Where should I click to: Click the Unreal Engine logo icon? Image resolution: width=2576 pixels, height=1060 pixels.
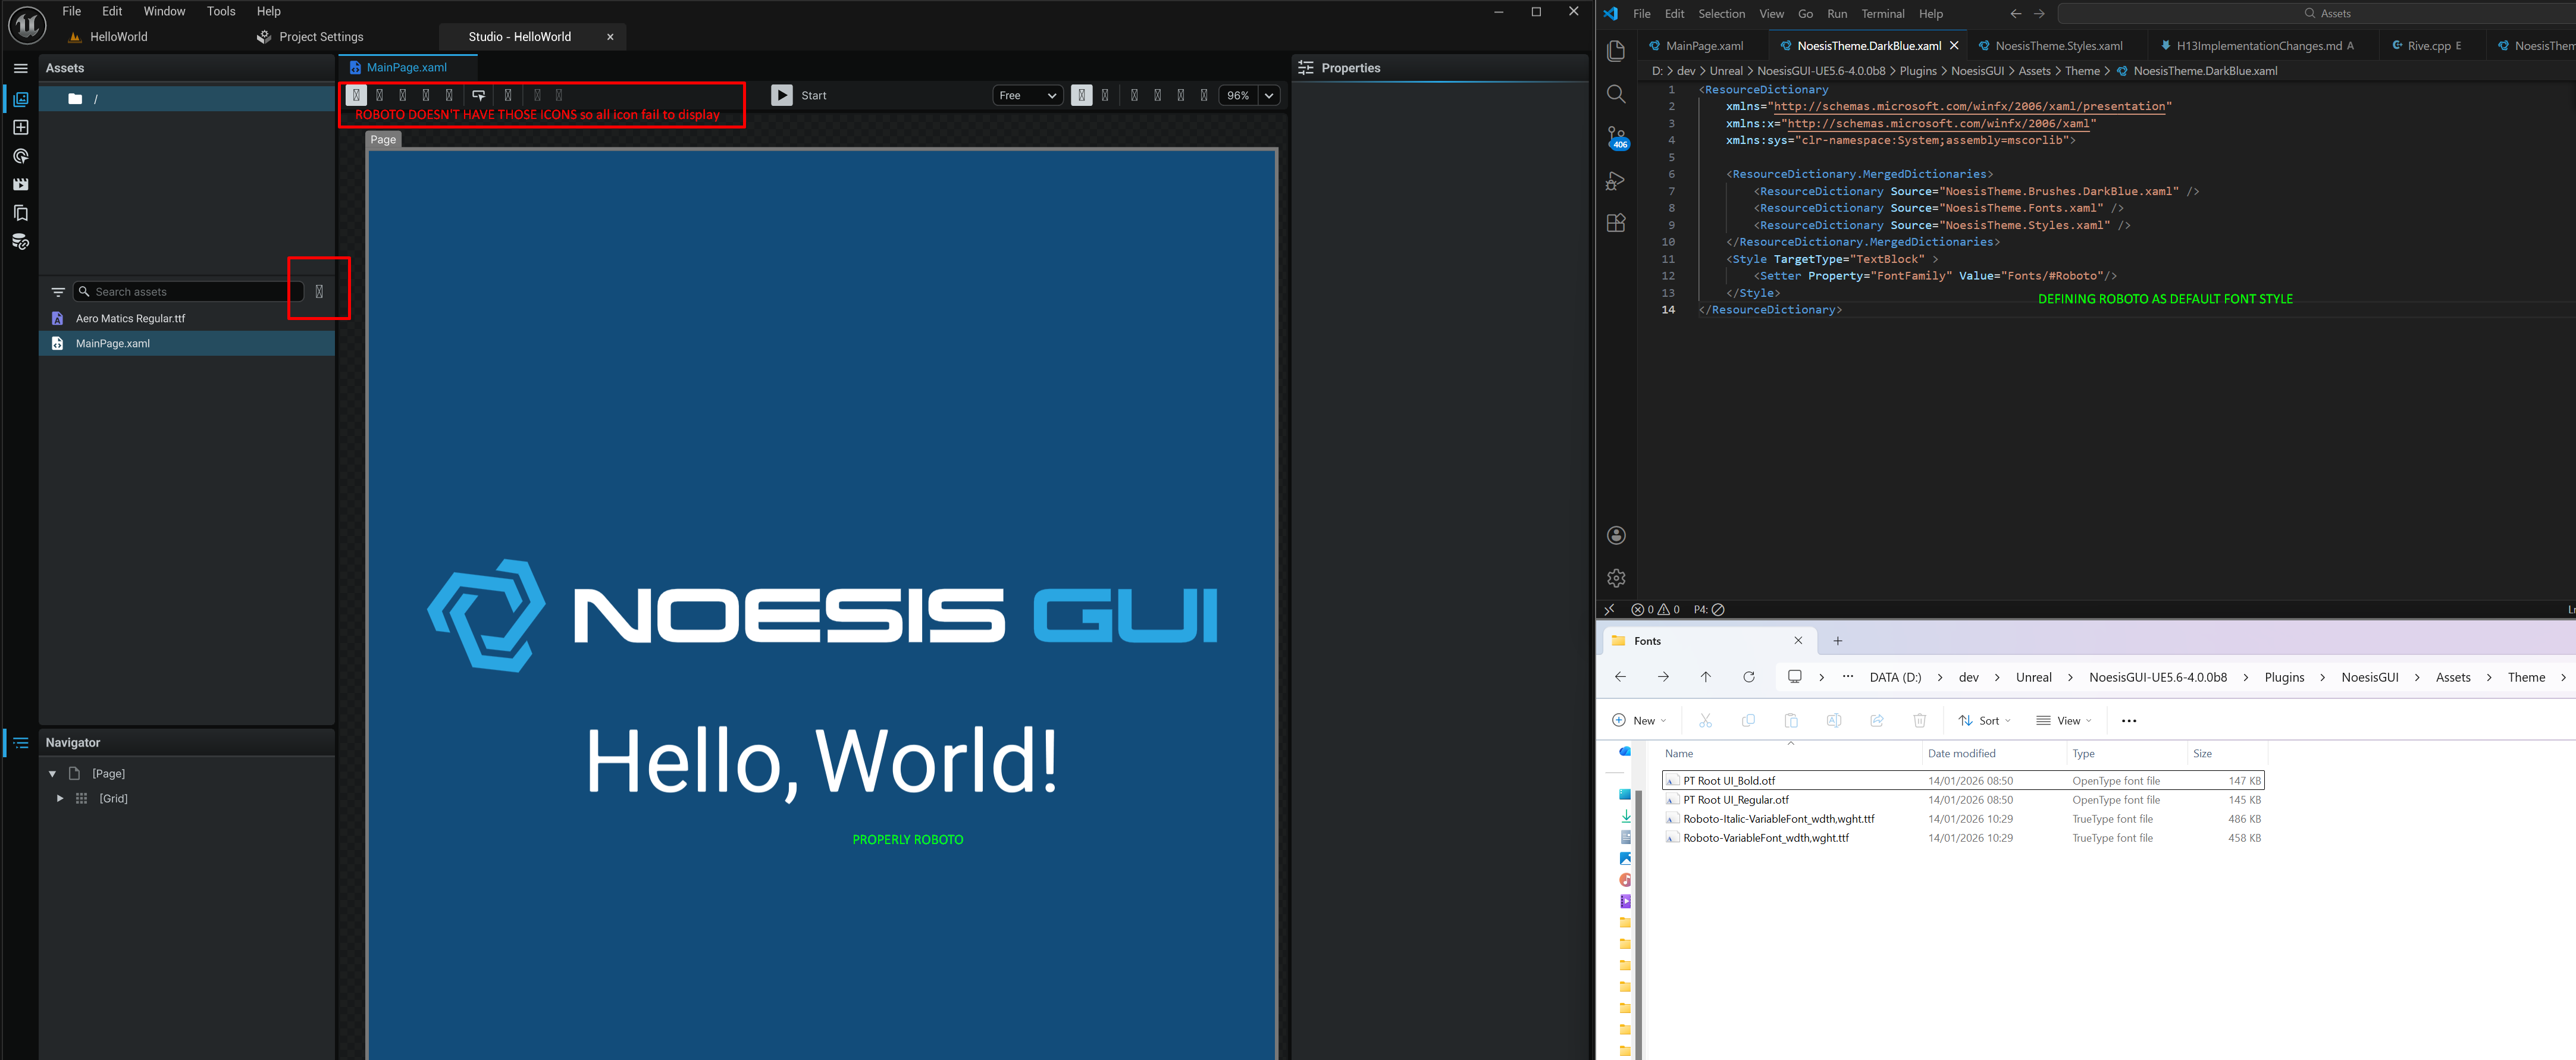coord(27,25)
